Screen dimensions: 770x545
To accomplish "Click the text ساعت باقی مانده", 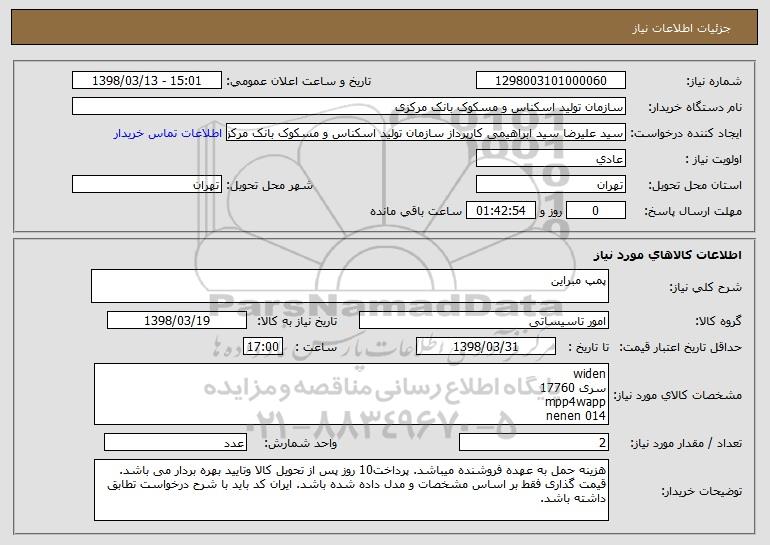I will [416, 211].
